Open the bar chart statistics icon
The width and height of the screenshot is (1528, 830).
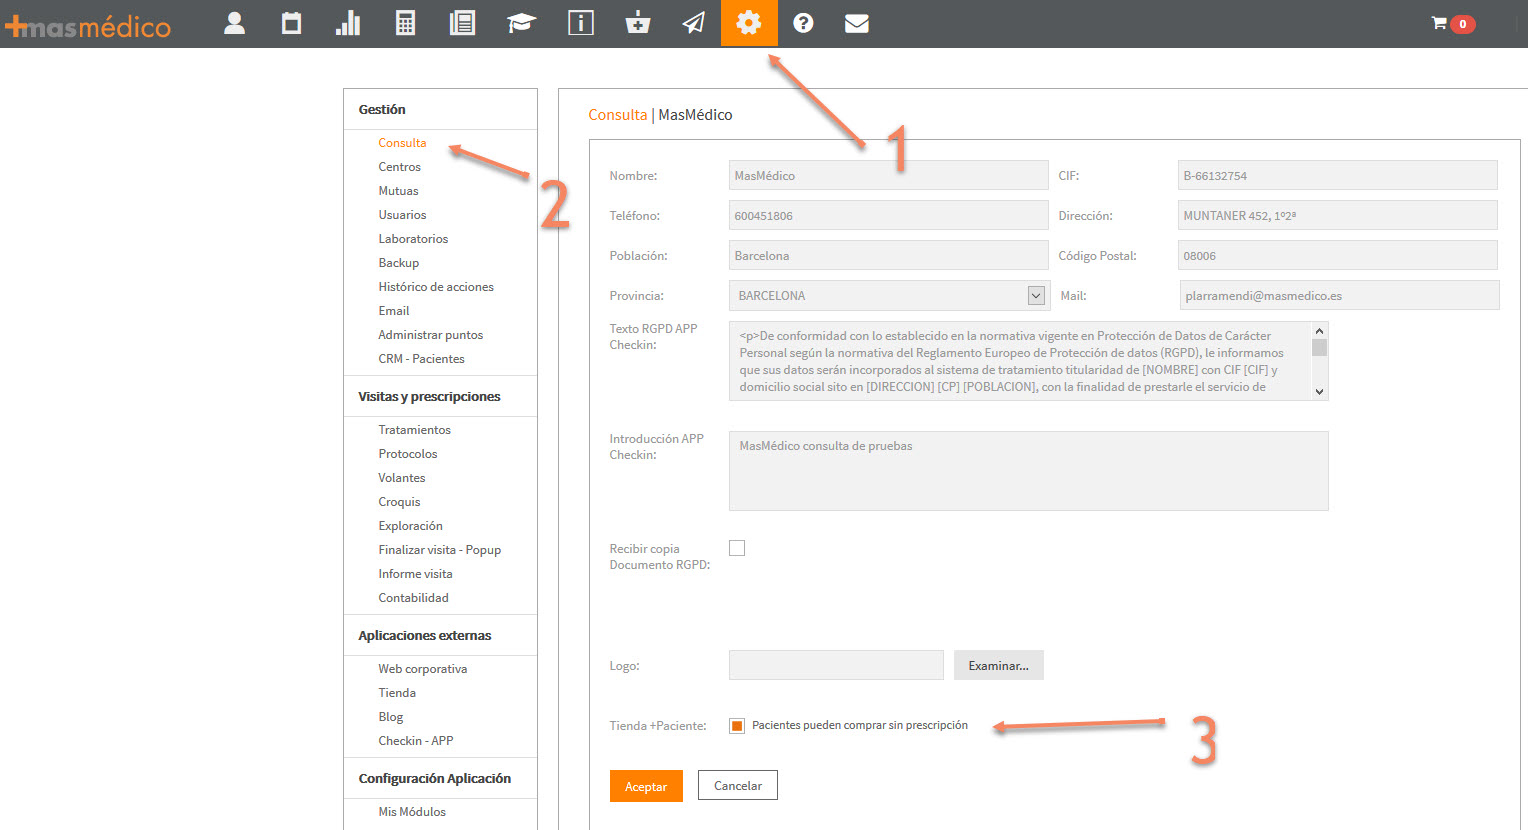[348, 23]
